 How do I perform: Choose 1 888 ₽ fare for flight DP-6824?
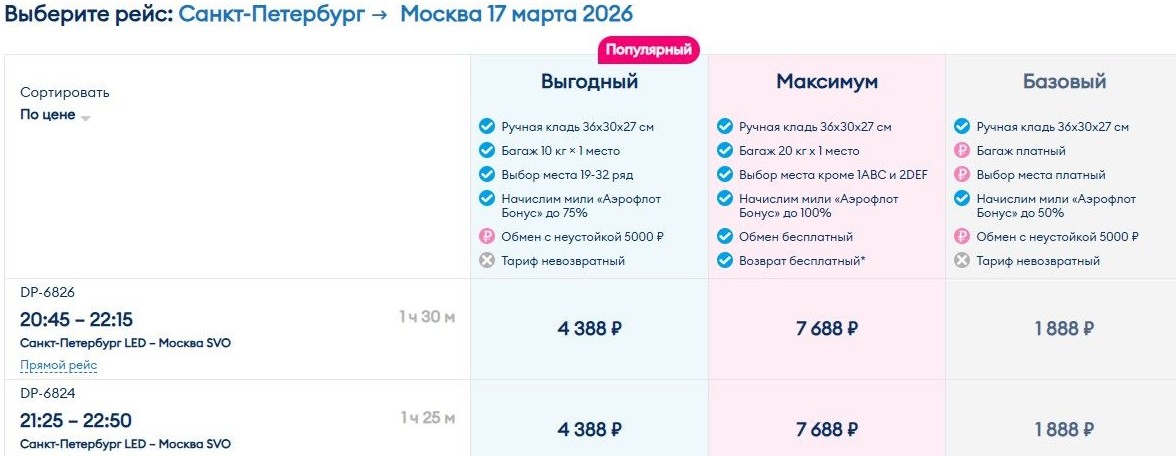[x=1064, y=429]
